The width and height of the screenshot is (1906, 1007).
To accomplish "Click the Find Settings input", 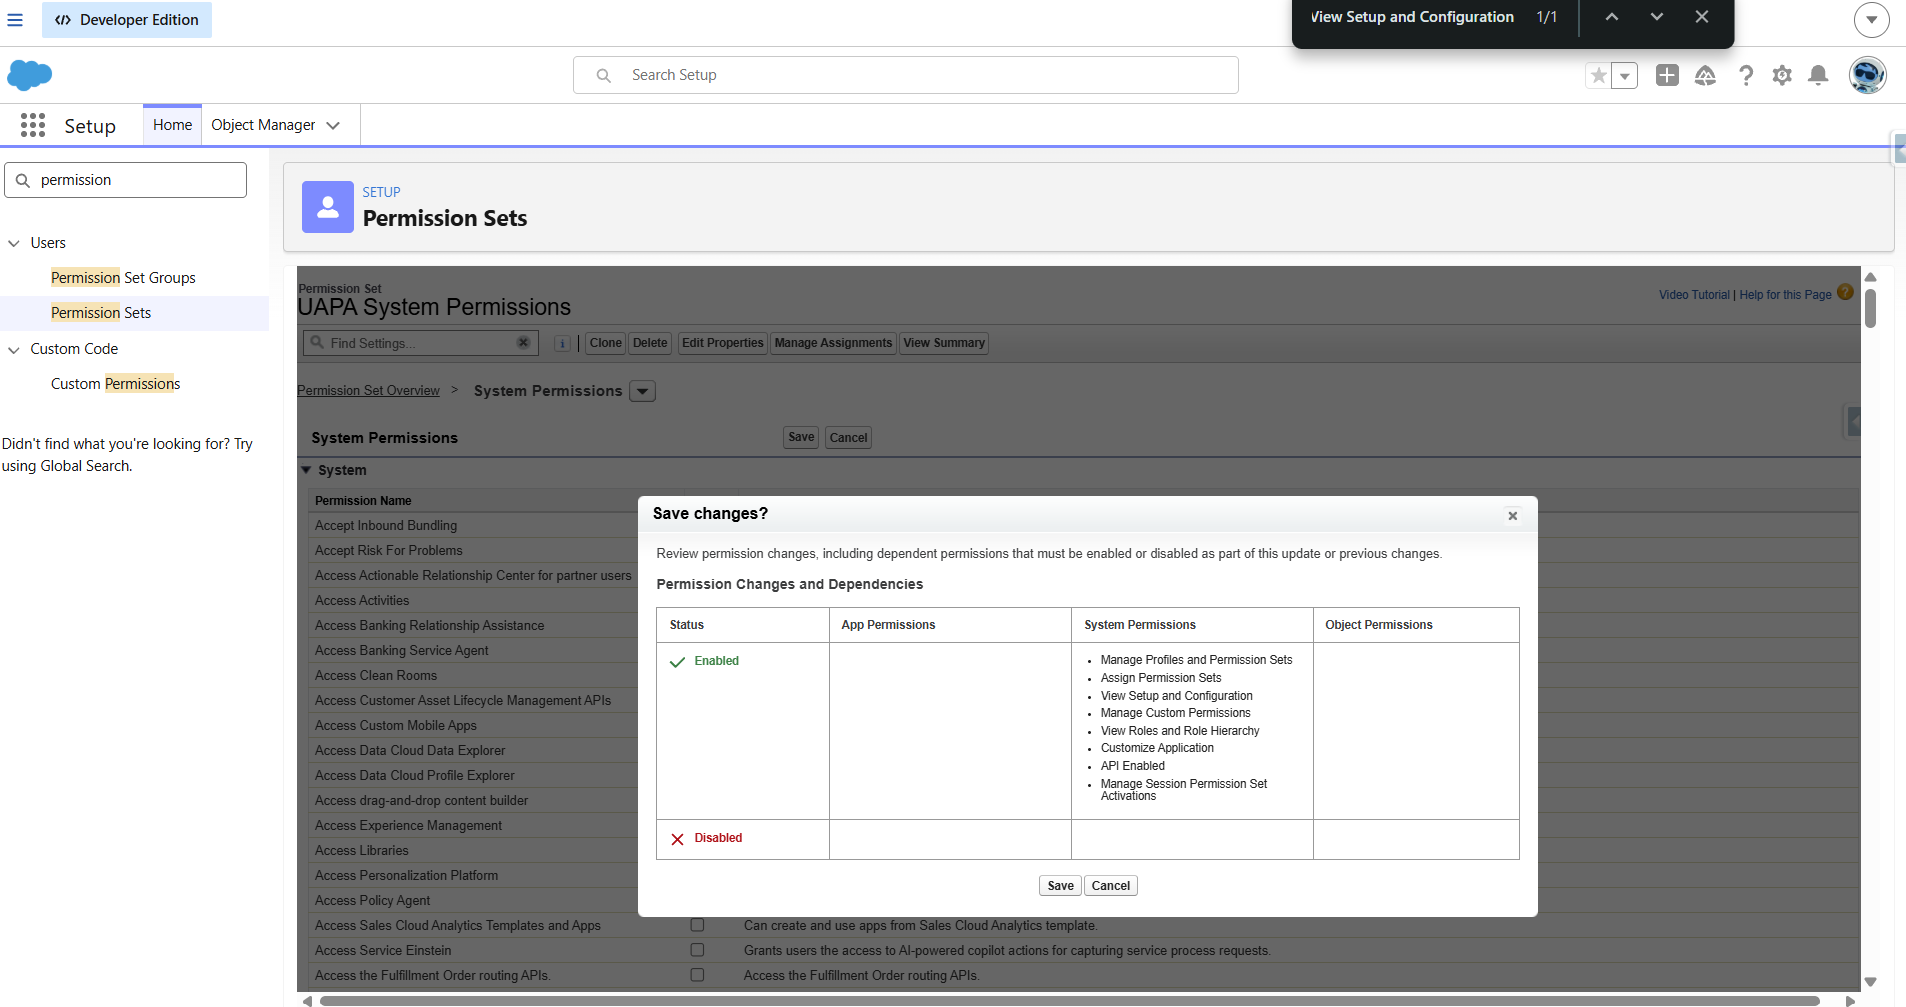I will pyautogui.click(x=420, y=343).
